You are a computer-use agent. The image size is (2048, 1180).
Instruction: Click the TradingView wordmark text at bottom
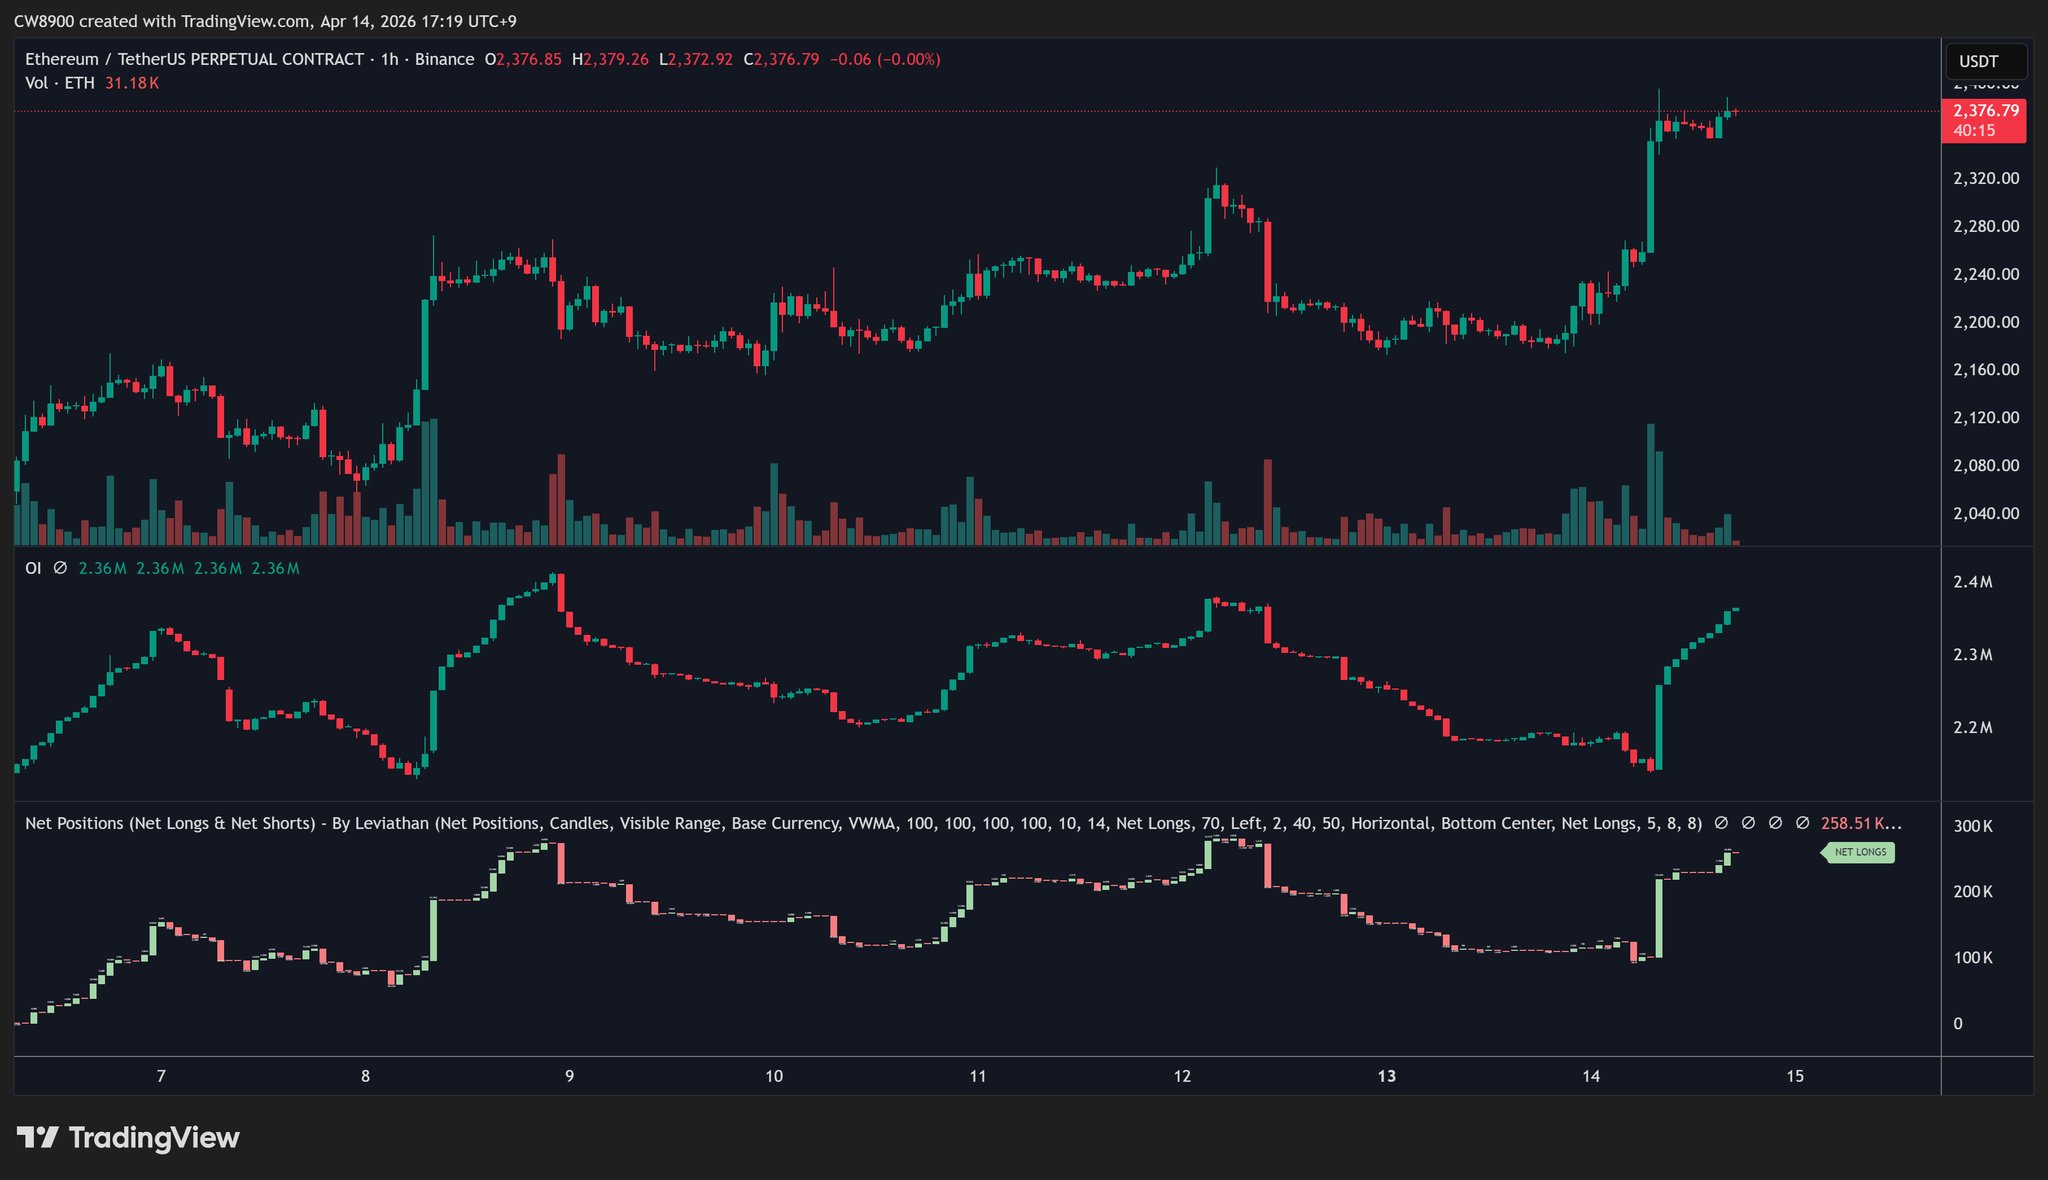point(154,1138)
